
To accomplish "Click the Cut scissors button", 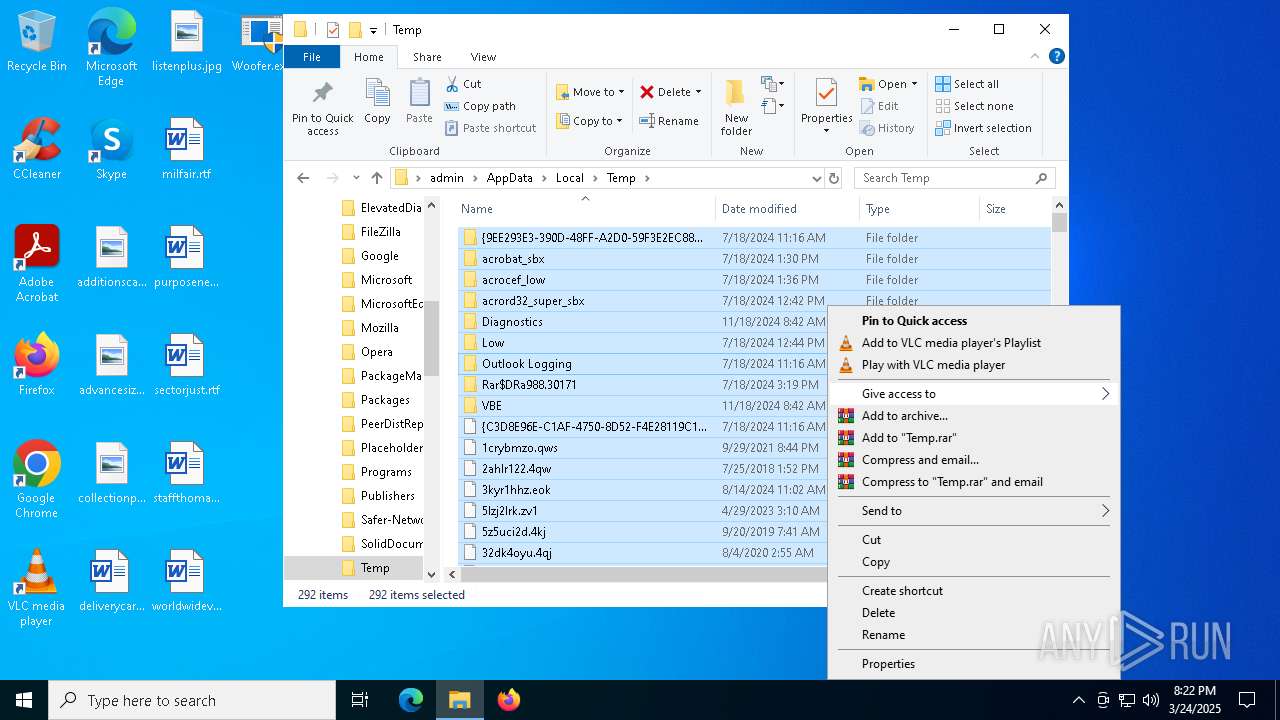I will [x=463, y=84].
